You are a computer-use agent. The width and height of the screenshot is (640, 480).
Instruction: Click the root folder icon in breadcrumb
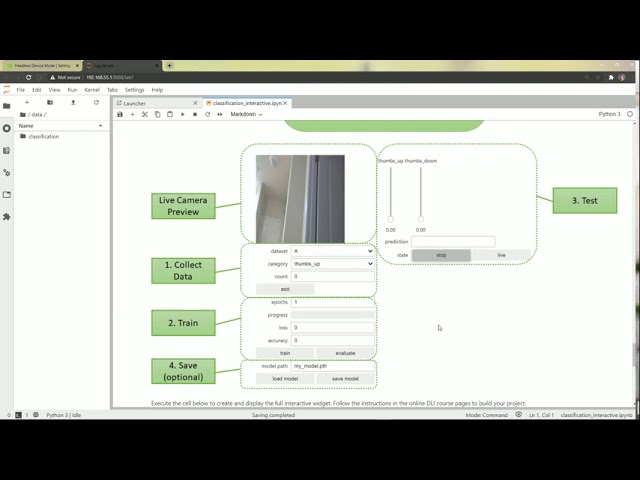23,115
